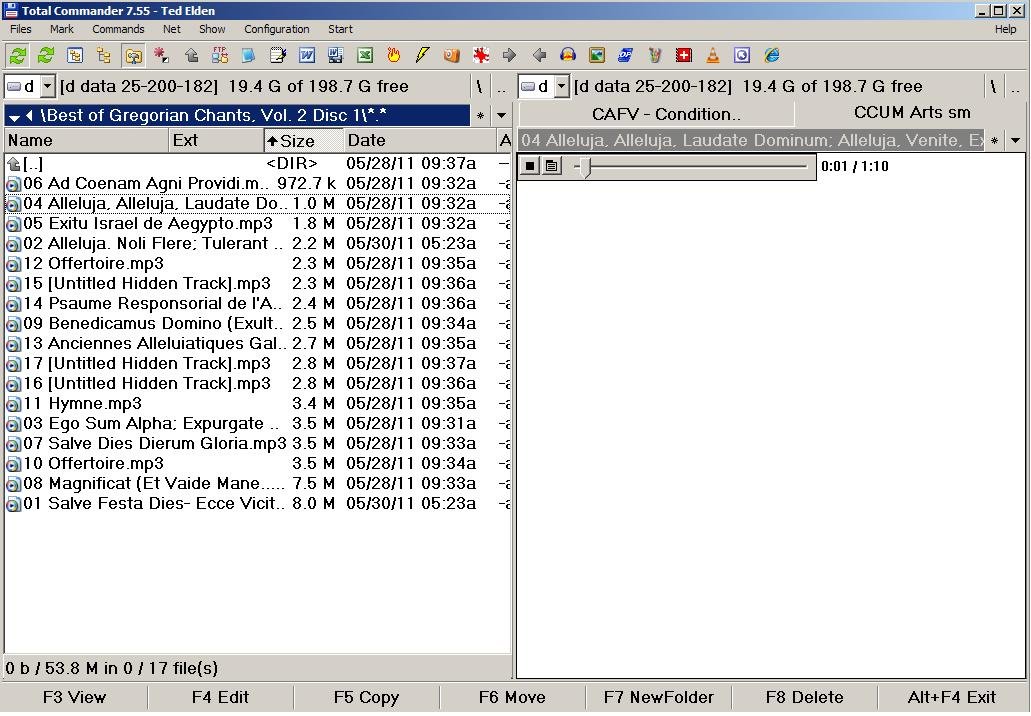
Task: Open right panel directory history dropdown arrow
Action: tap(1016, 141)
